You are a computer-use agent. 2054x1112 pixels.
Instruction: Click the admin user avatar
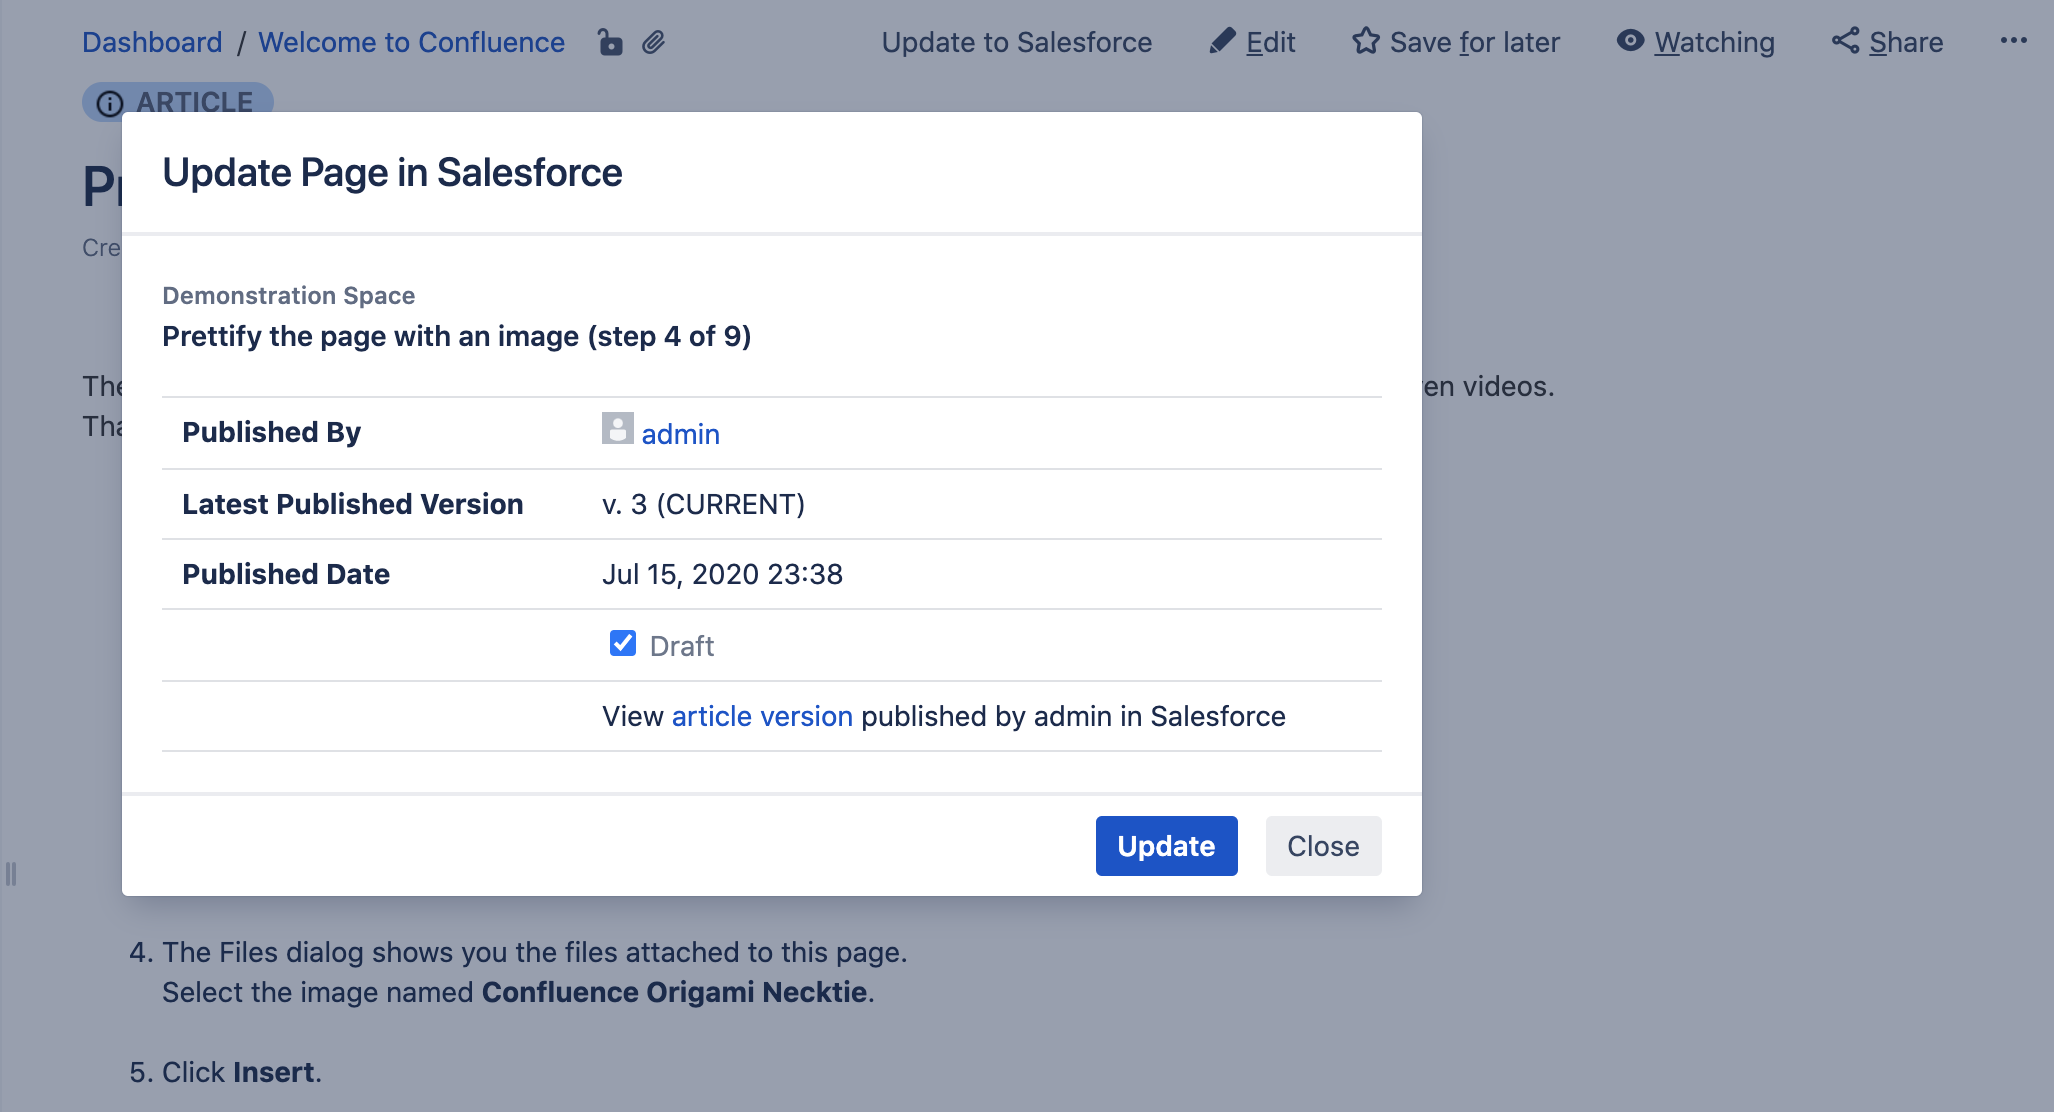[617, 429]
